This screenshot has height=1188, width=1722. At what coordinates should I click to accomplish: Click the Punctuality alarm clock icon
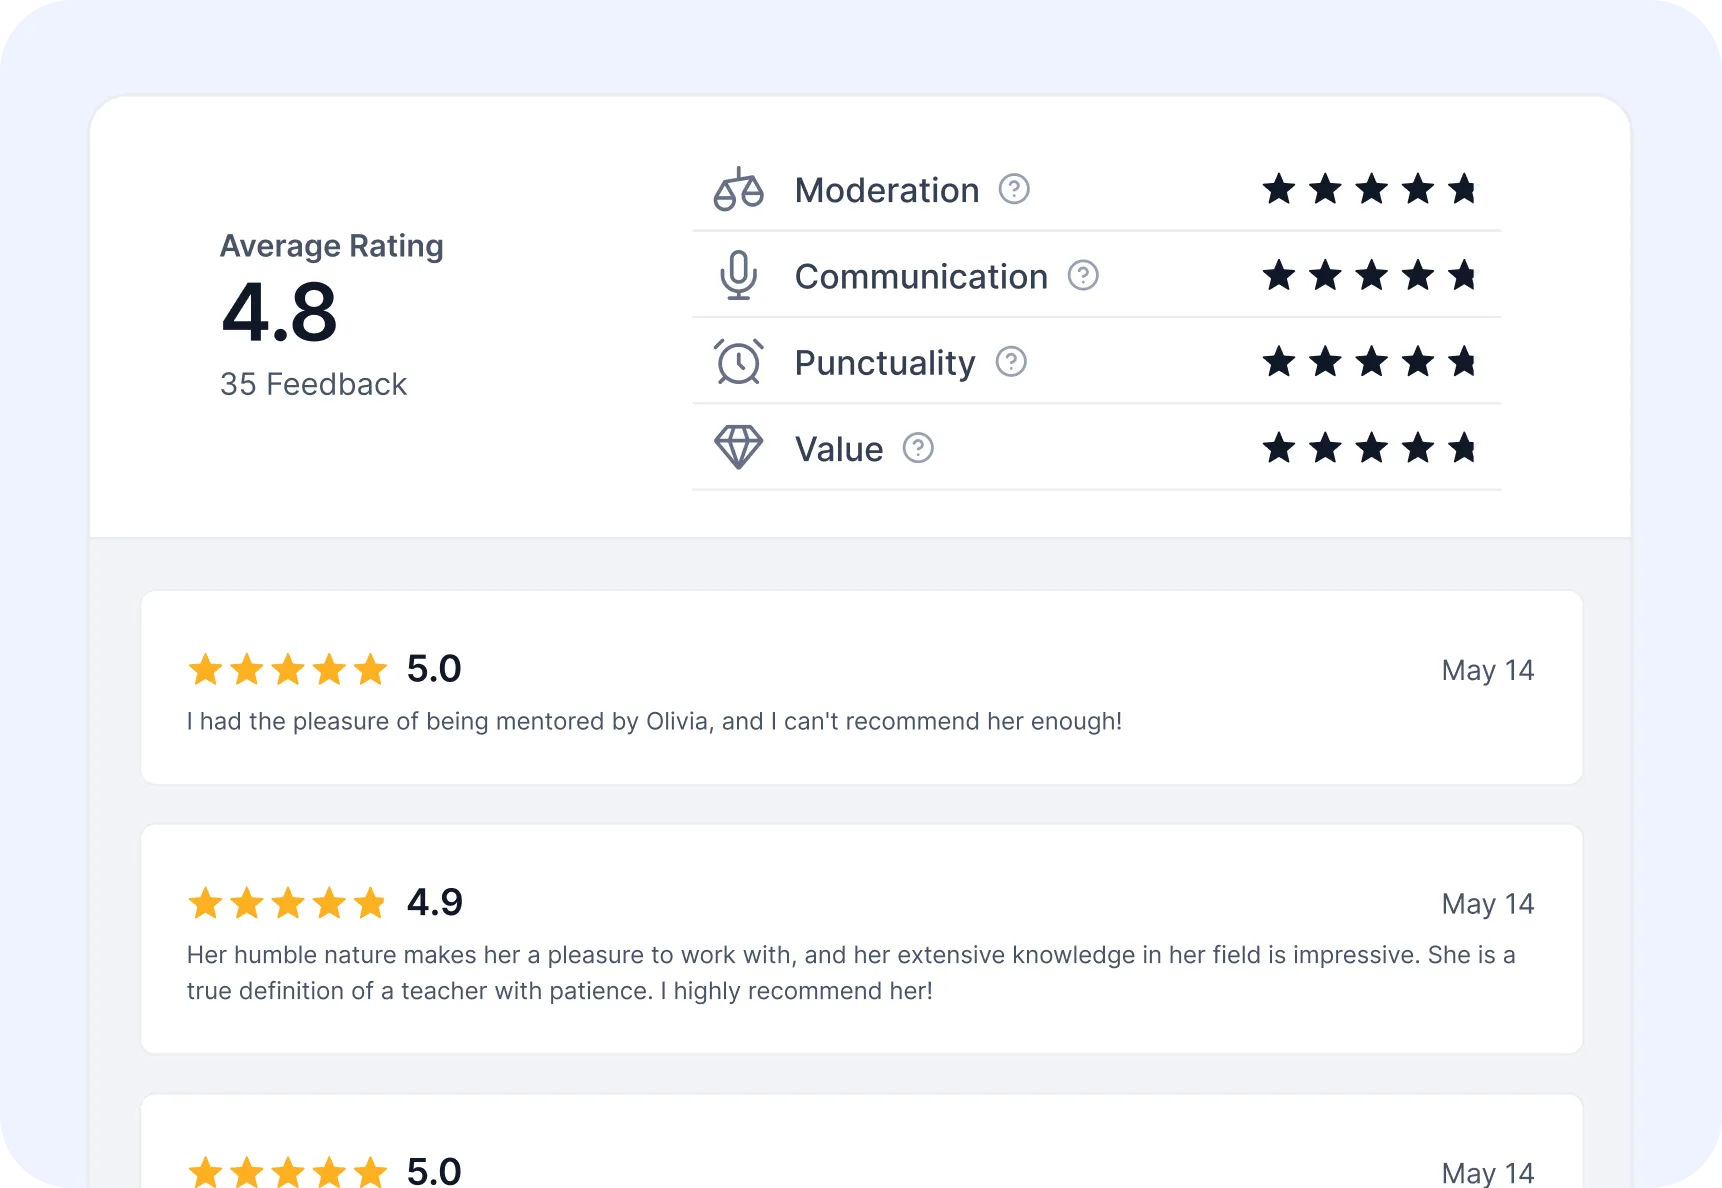[x=738, y=362]
